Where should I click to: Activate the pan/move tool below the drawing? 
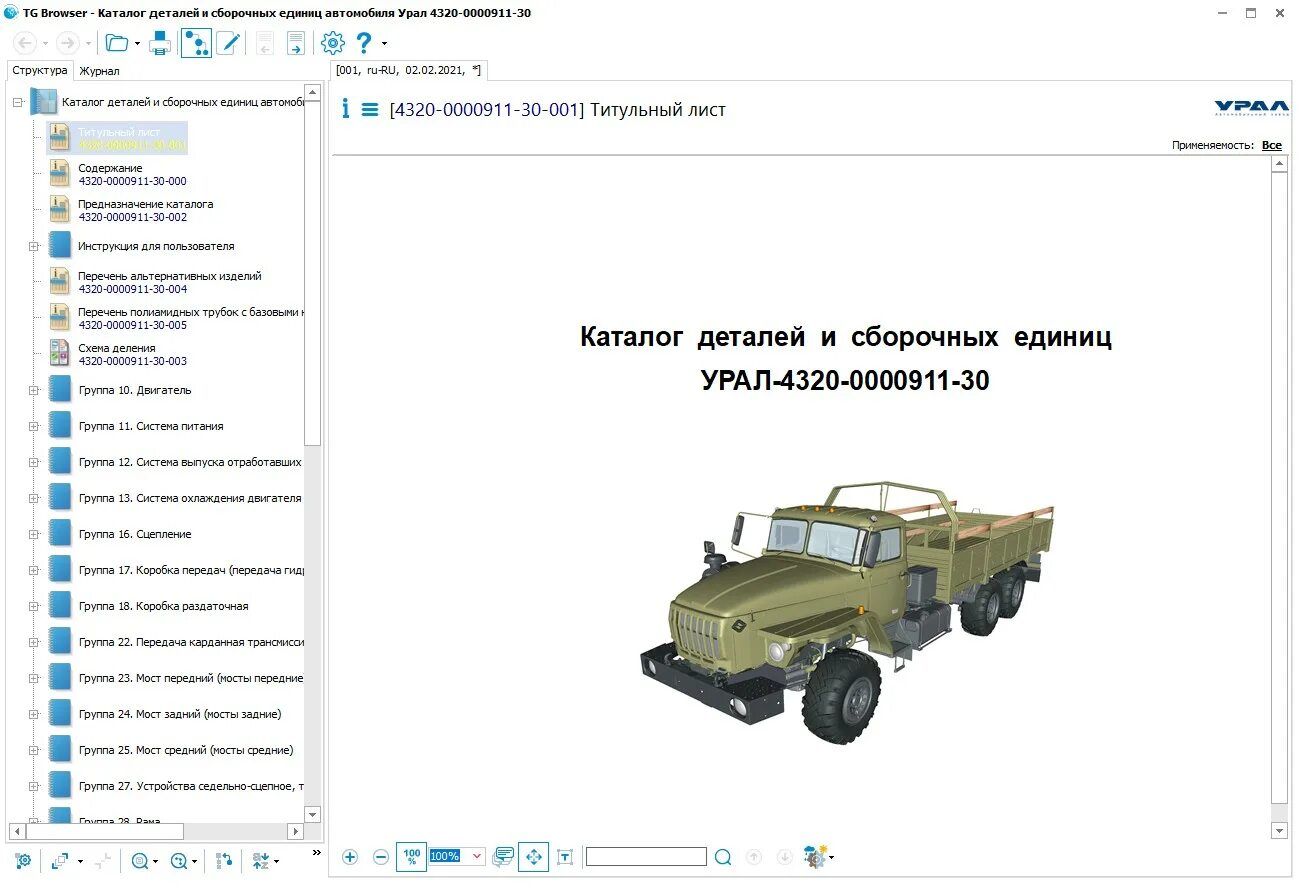(533, 856)
